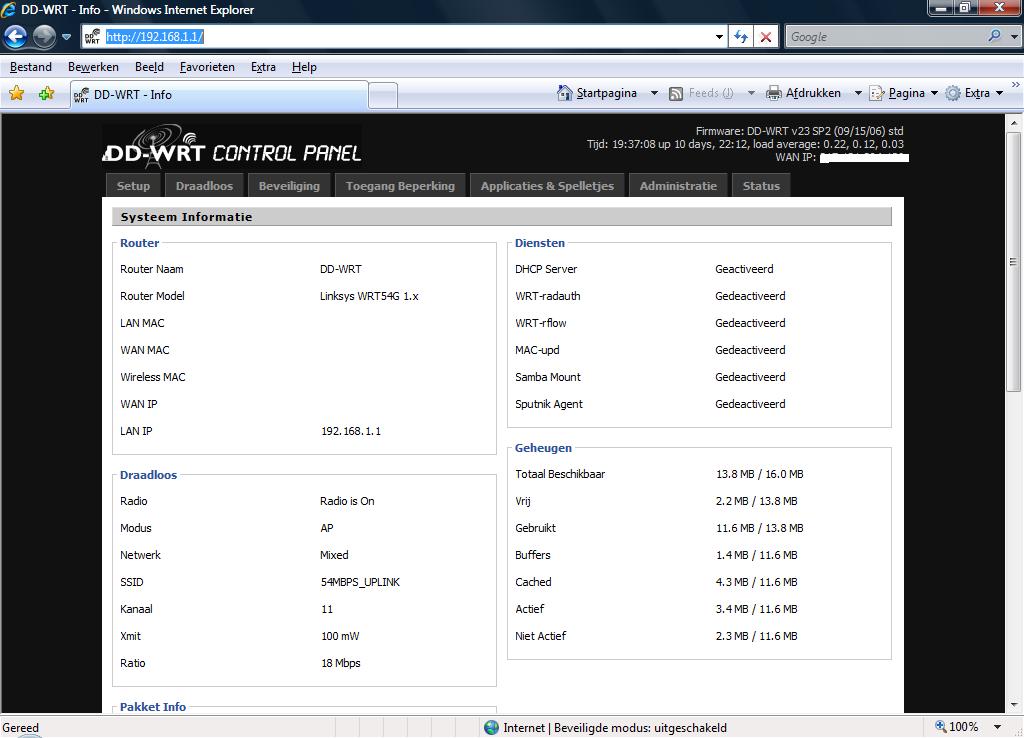Go back with the browser Back arrow

[x=16, y=37]
